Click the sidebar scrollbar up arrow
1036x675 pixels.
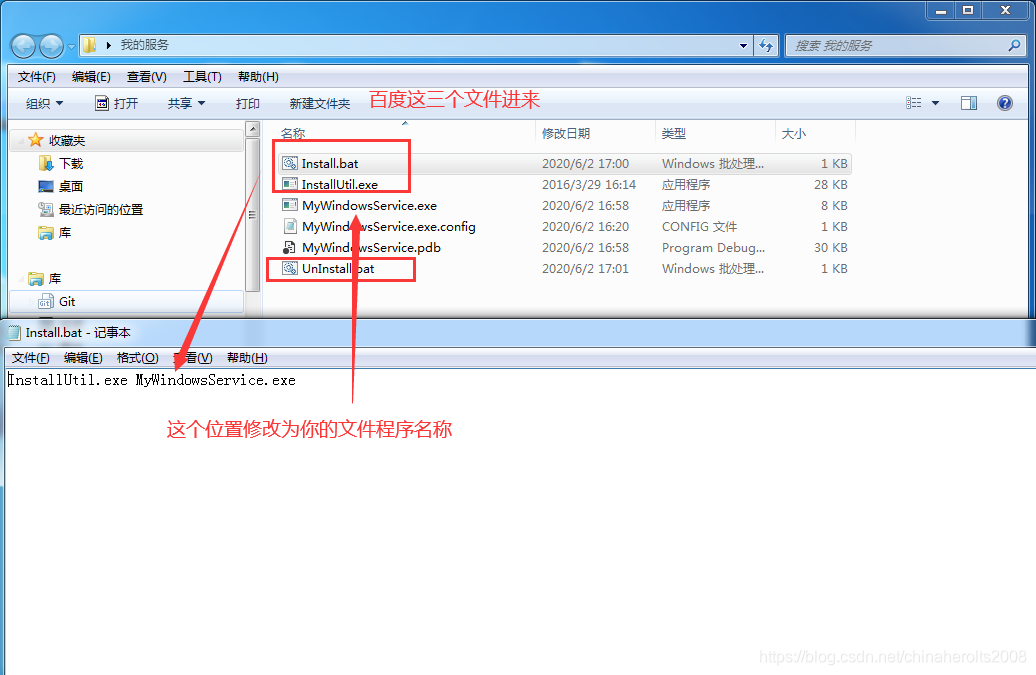[252, 129]
